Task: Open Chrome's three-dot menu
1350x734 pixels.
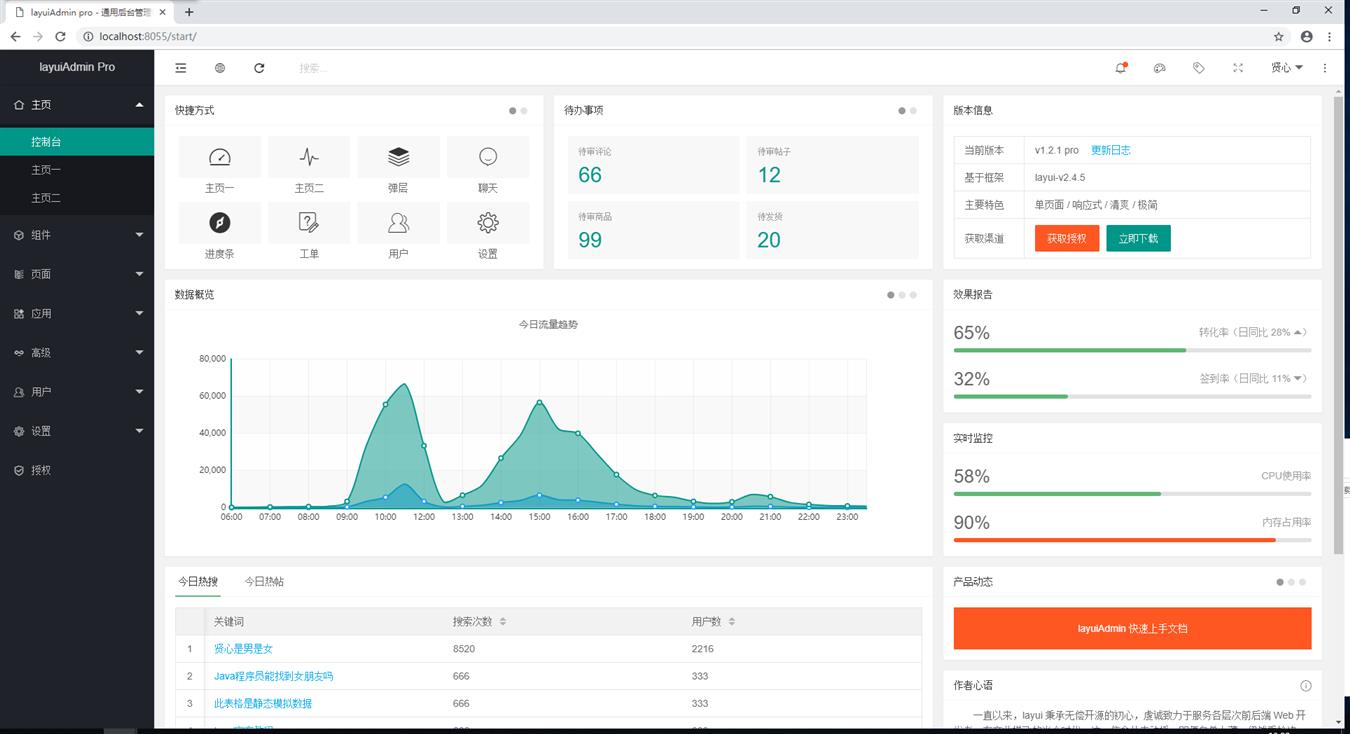Action: 1330,36
